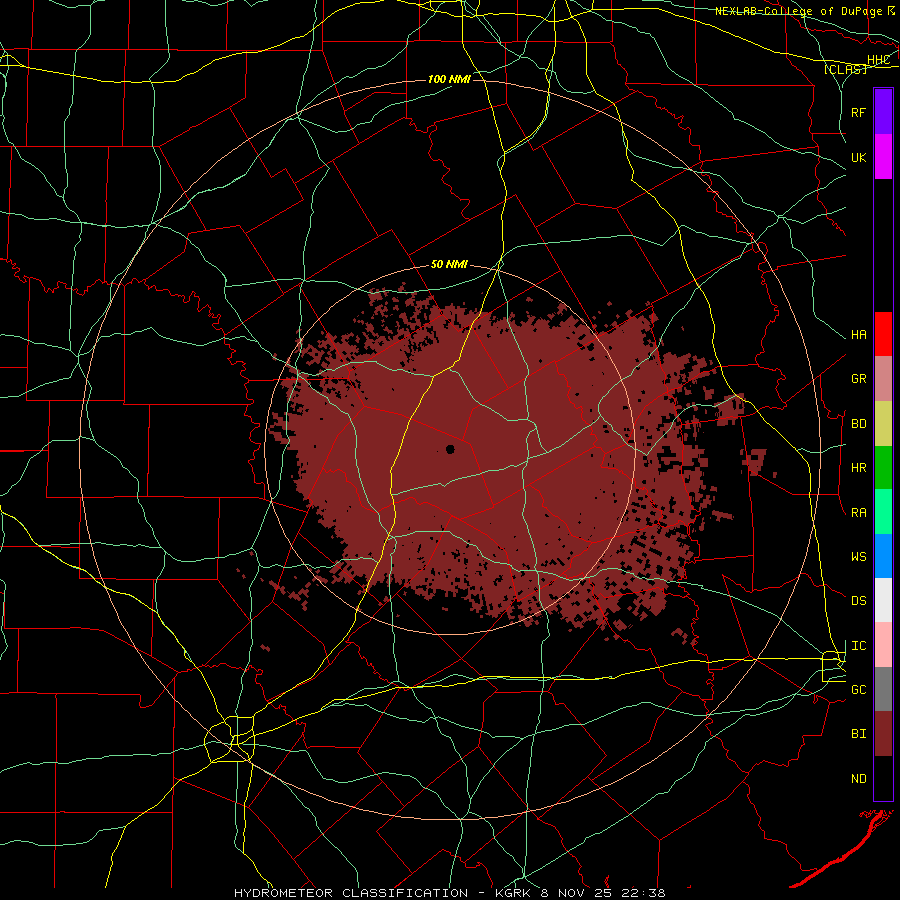Click the BD yellow legend swatch
900x900 pixels.
[x=883, y=423]
